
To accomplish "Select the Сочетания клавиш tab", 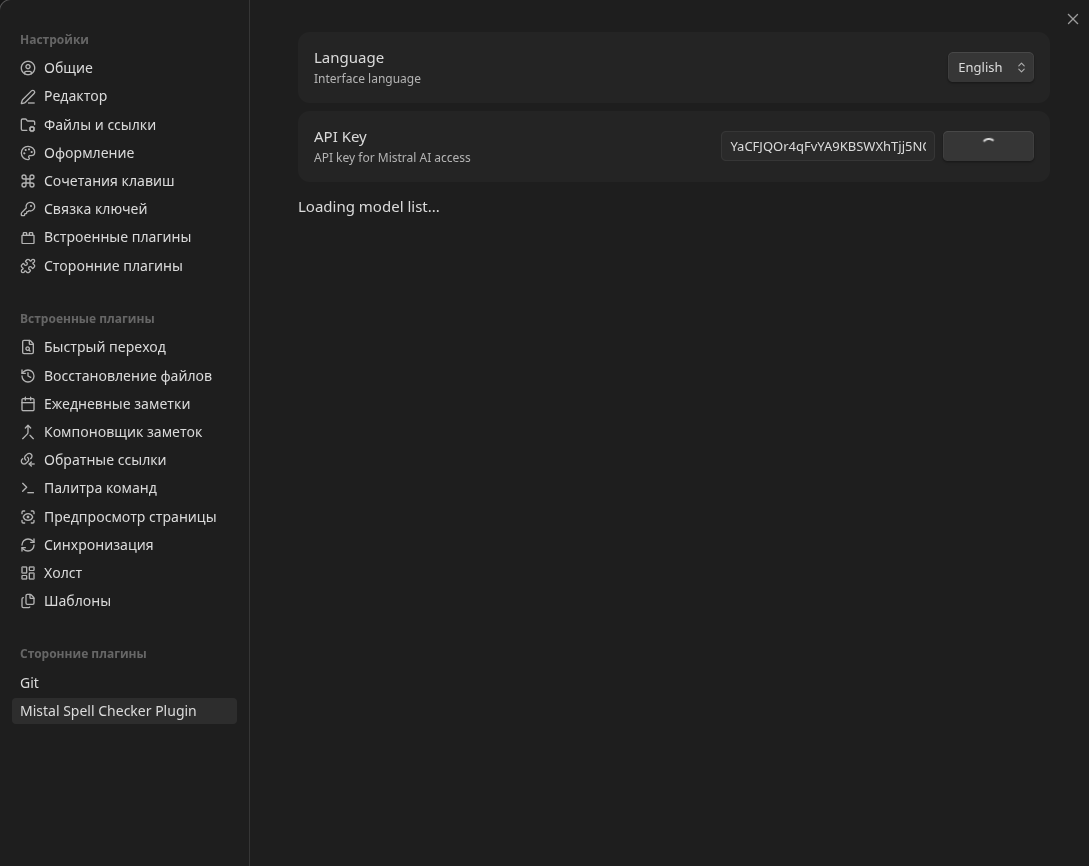I will click(x=124, y=181).
